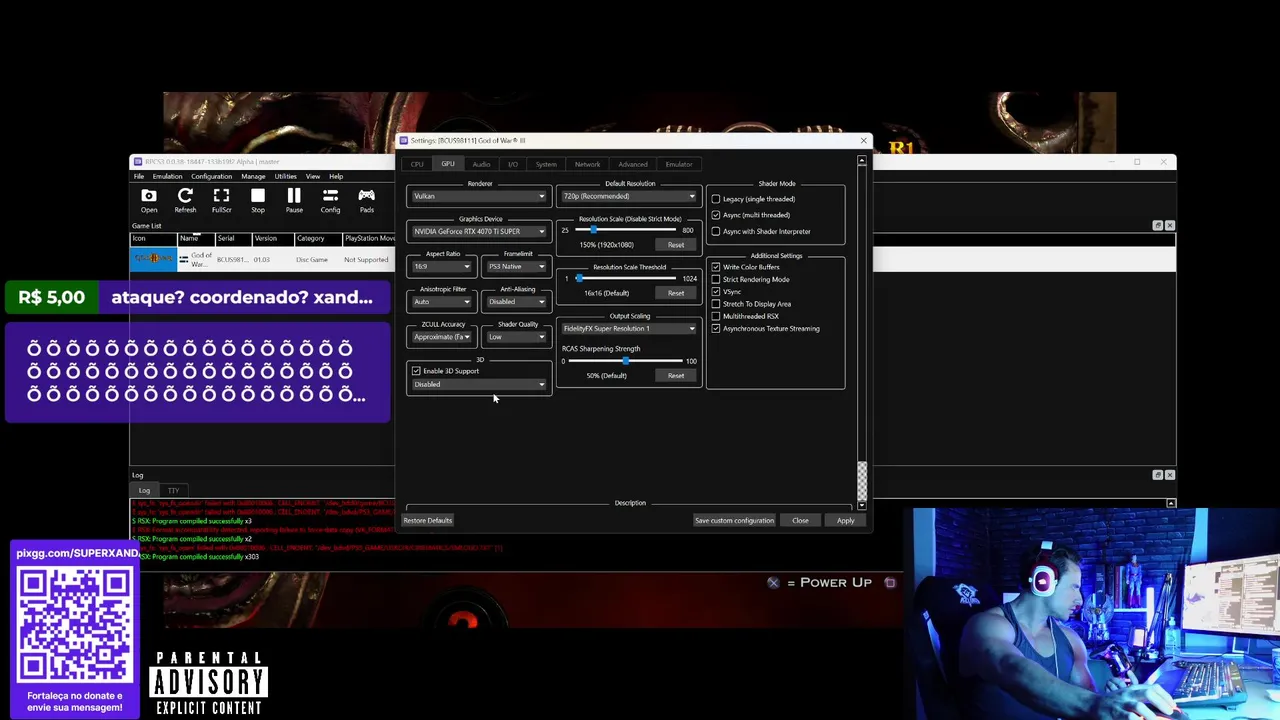Switch to the Audio settings tab
Image resolution: width=1280 pixels, height=720 pixels.
(481, 164)
